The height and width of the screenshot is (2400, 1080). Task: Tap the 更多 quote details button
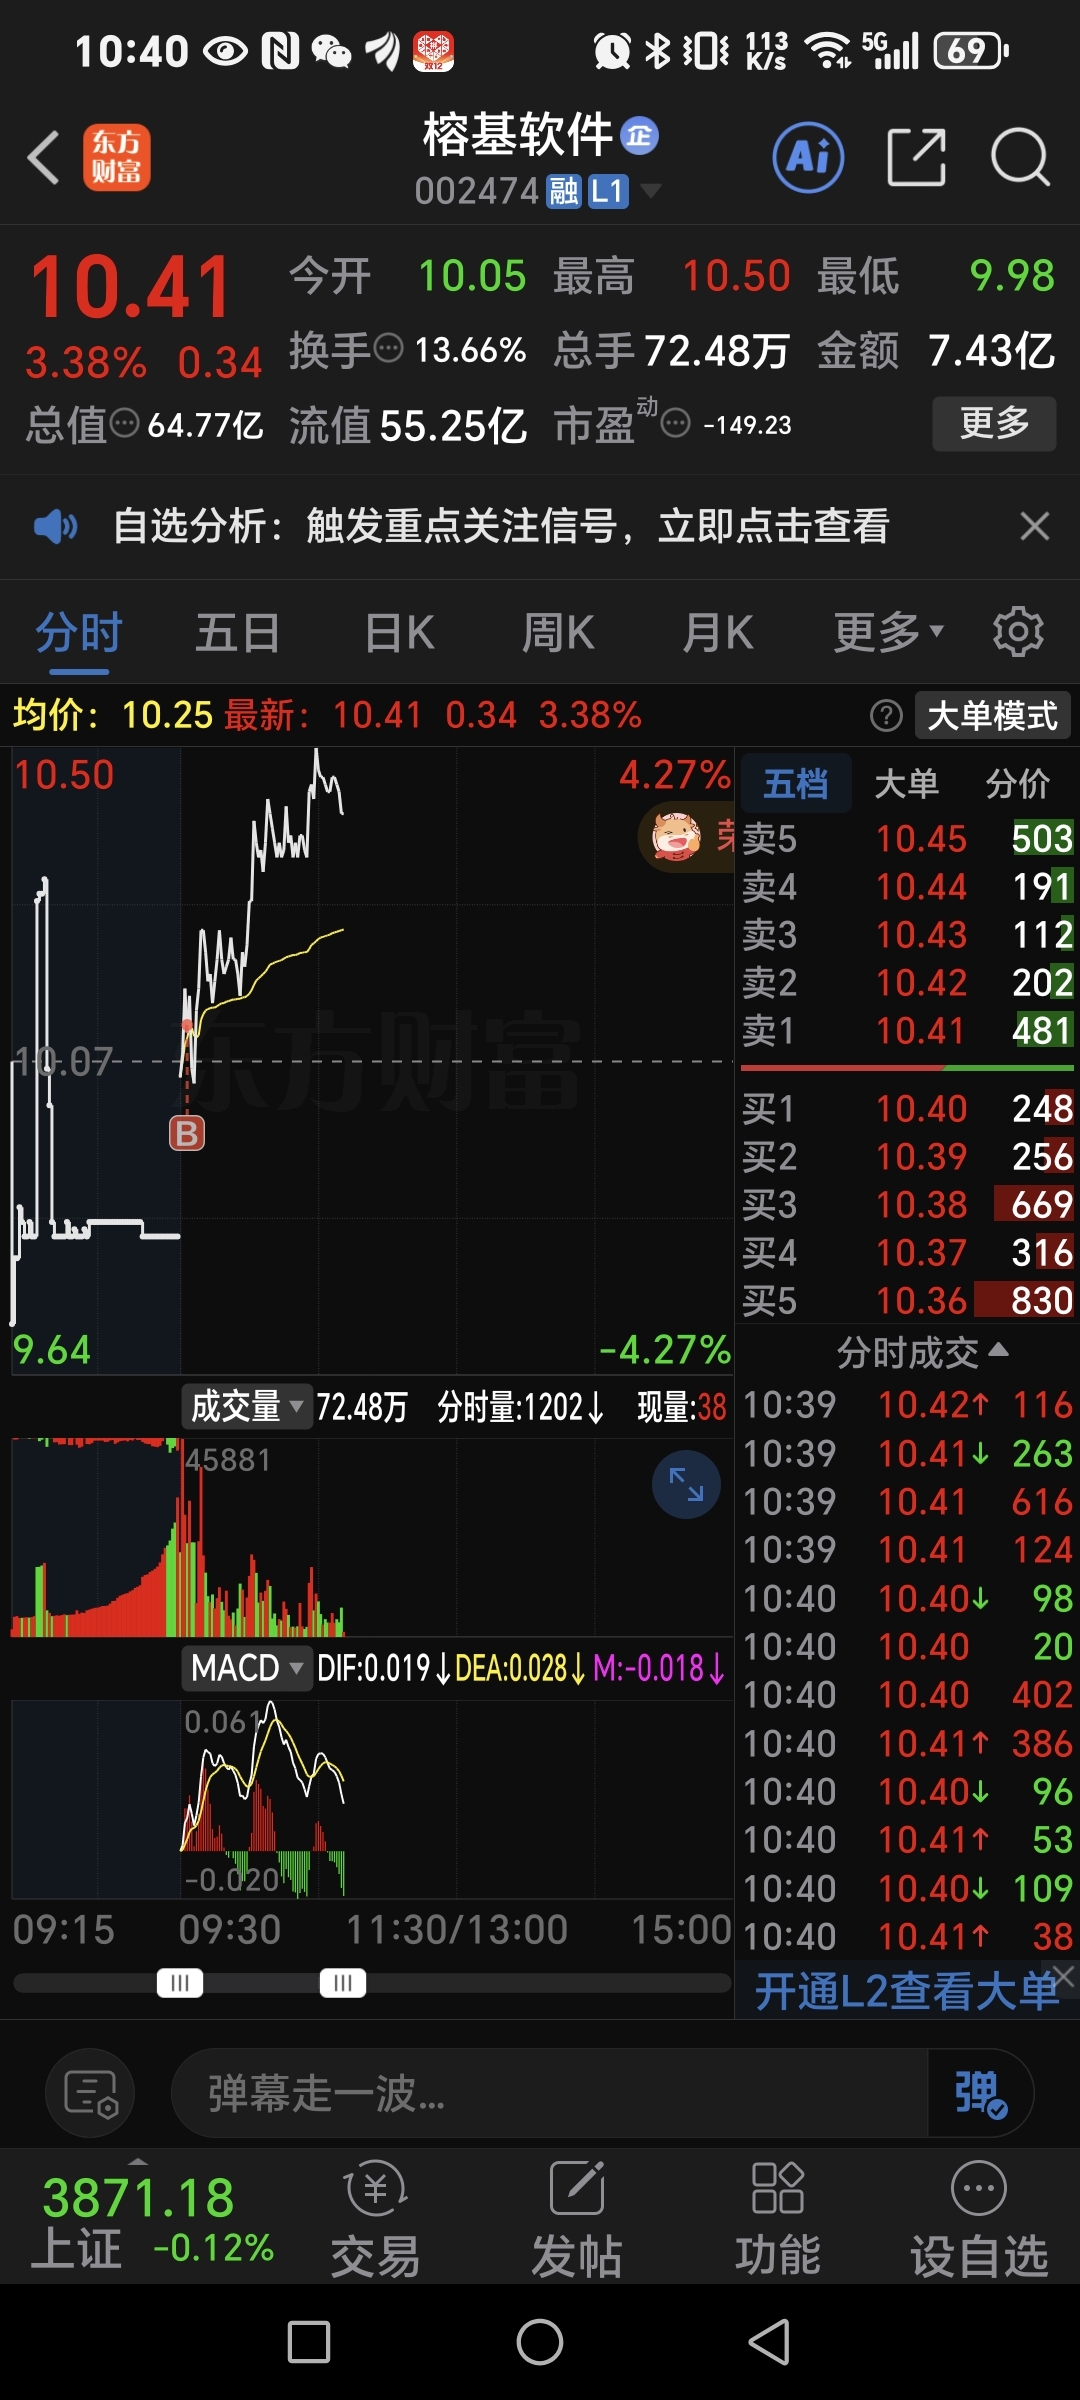(x=994, y=423)
